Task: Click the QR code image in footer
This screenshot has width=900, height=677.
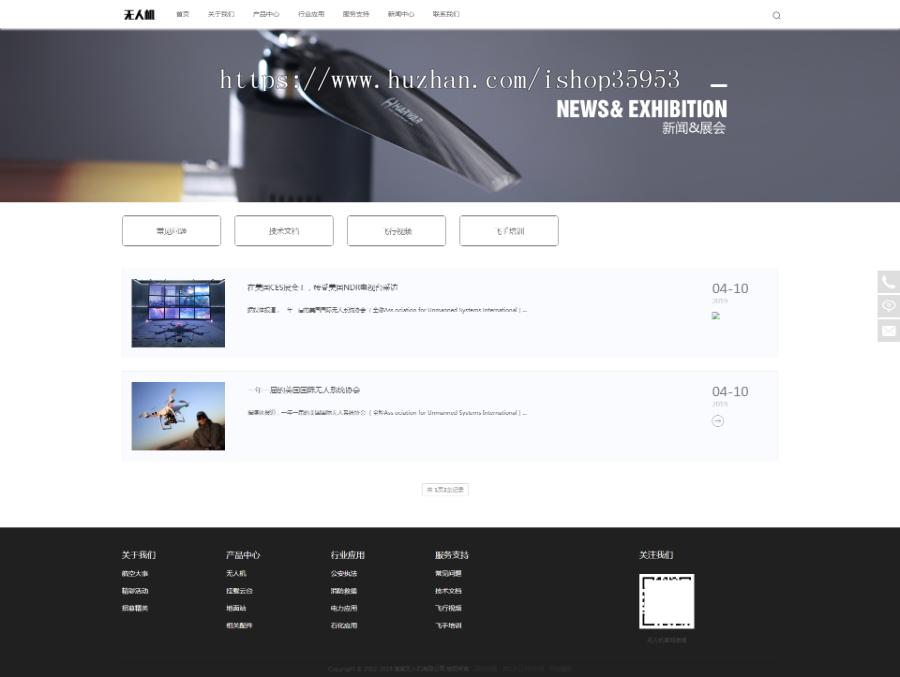Action: click(666, 601)
